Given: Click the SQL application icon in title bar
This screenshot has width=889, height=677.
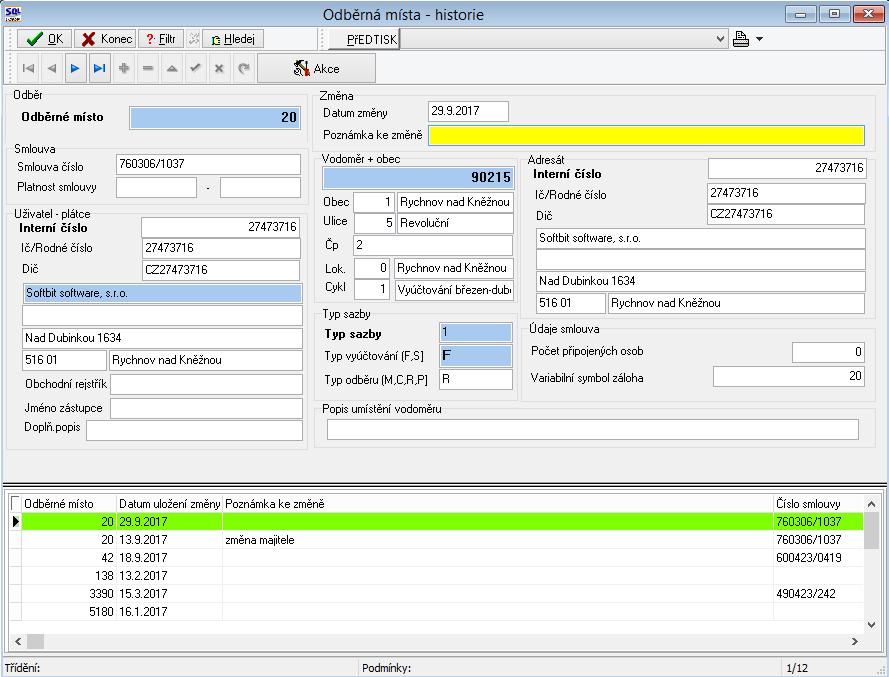Looking at the screenshot, I should click(12, 14).
